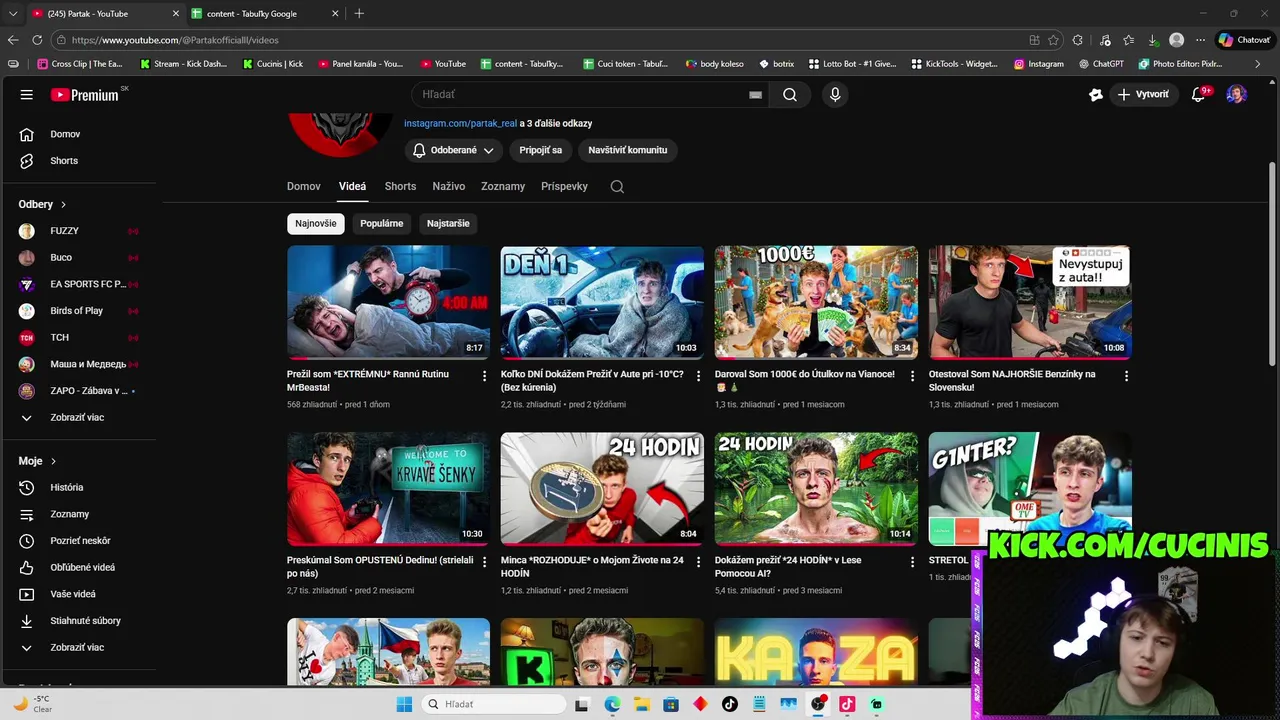Open the Chatovať Copilot button
Screen dimensions: 1280x720
point(1244,40)
